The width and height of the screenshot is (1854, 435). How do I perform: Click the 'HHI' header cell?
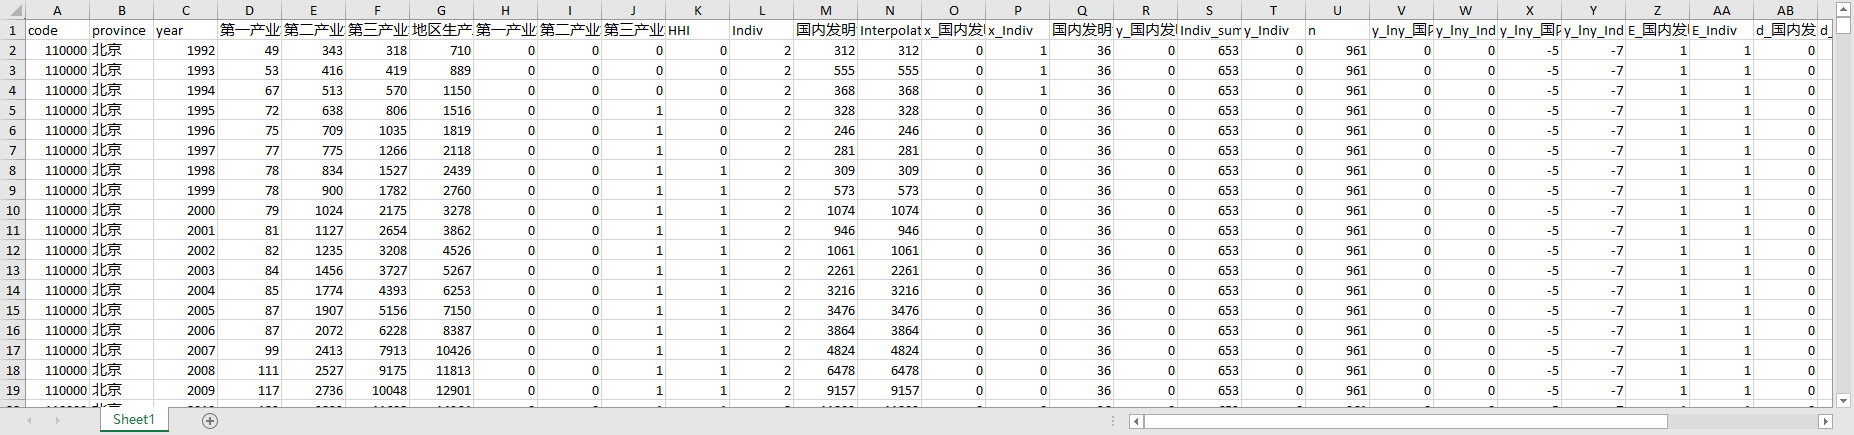coord(697,30)
